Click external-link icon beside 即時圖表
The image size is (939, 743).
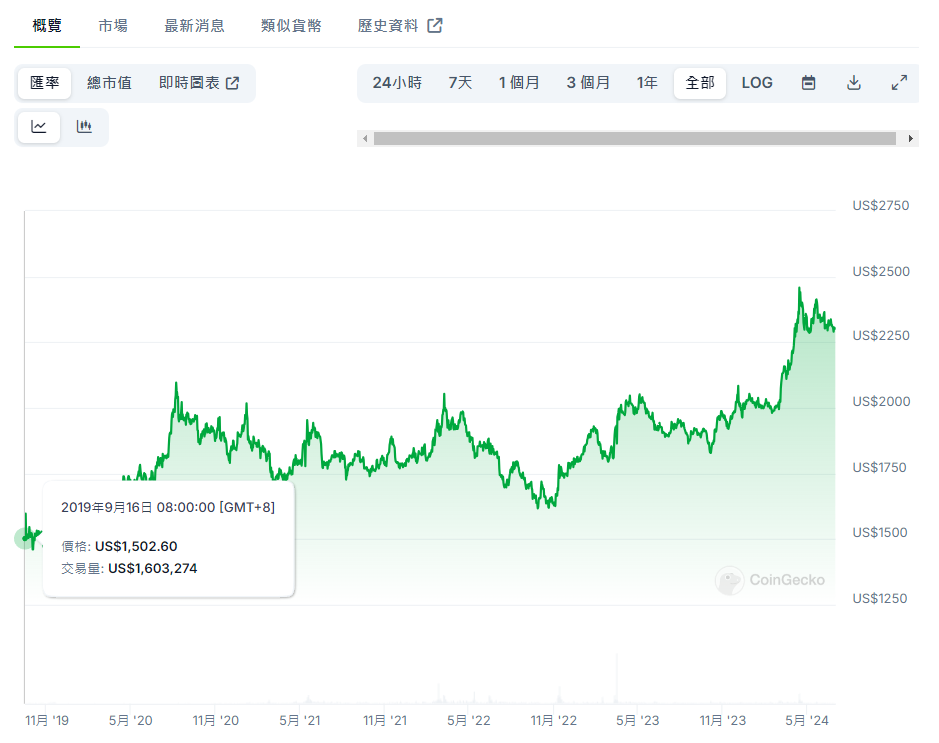[232, 83]
